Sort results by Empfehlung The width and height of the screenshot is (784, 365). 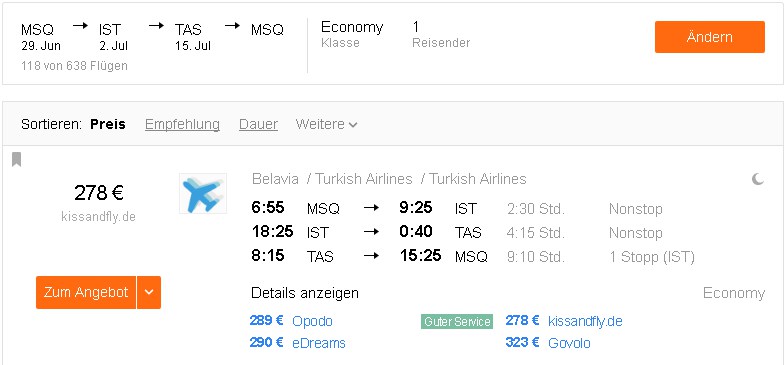click(182, 124)
